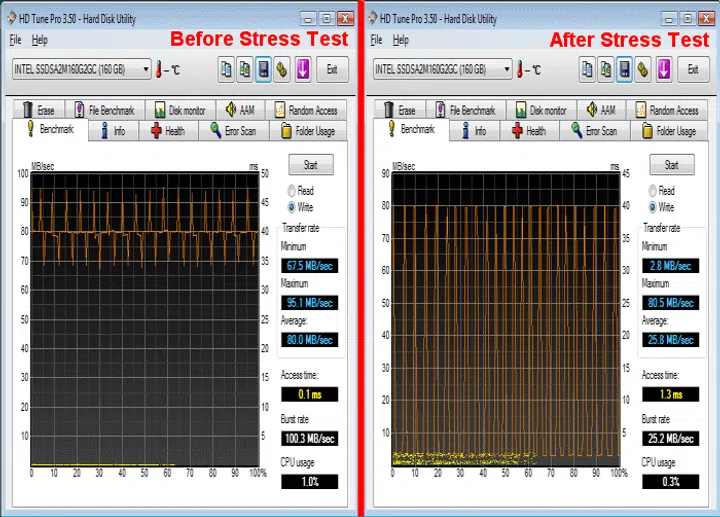
Task: Expand the INTEL SSD drive dropdown in the After Stress Test window
Action: (507, 70)
